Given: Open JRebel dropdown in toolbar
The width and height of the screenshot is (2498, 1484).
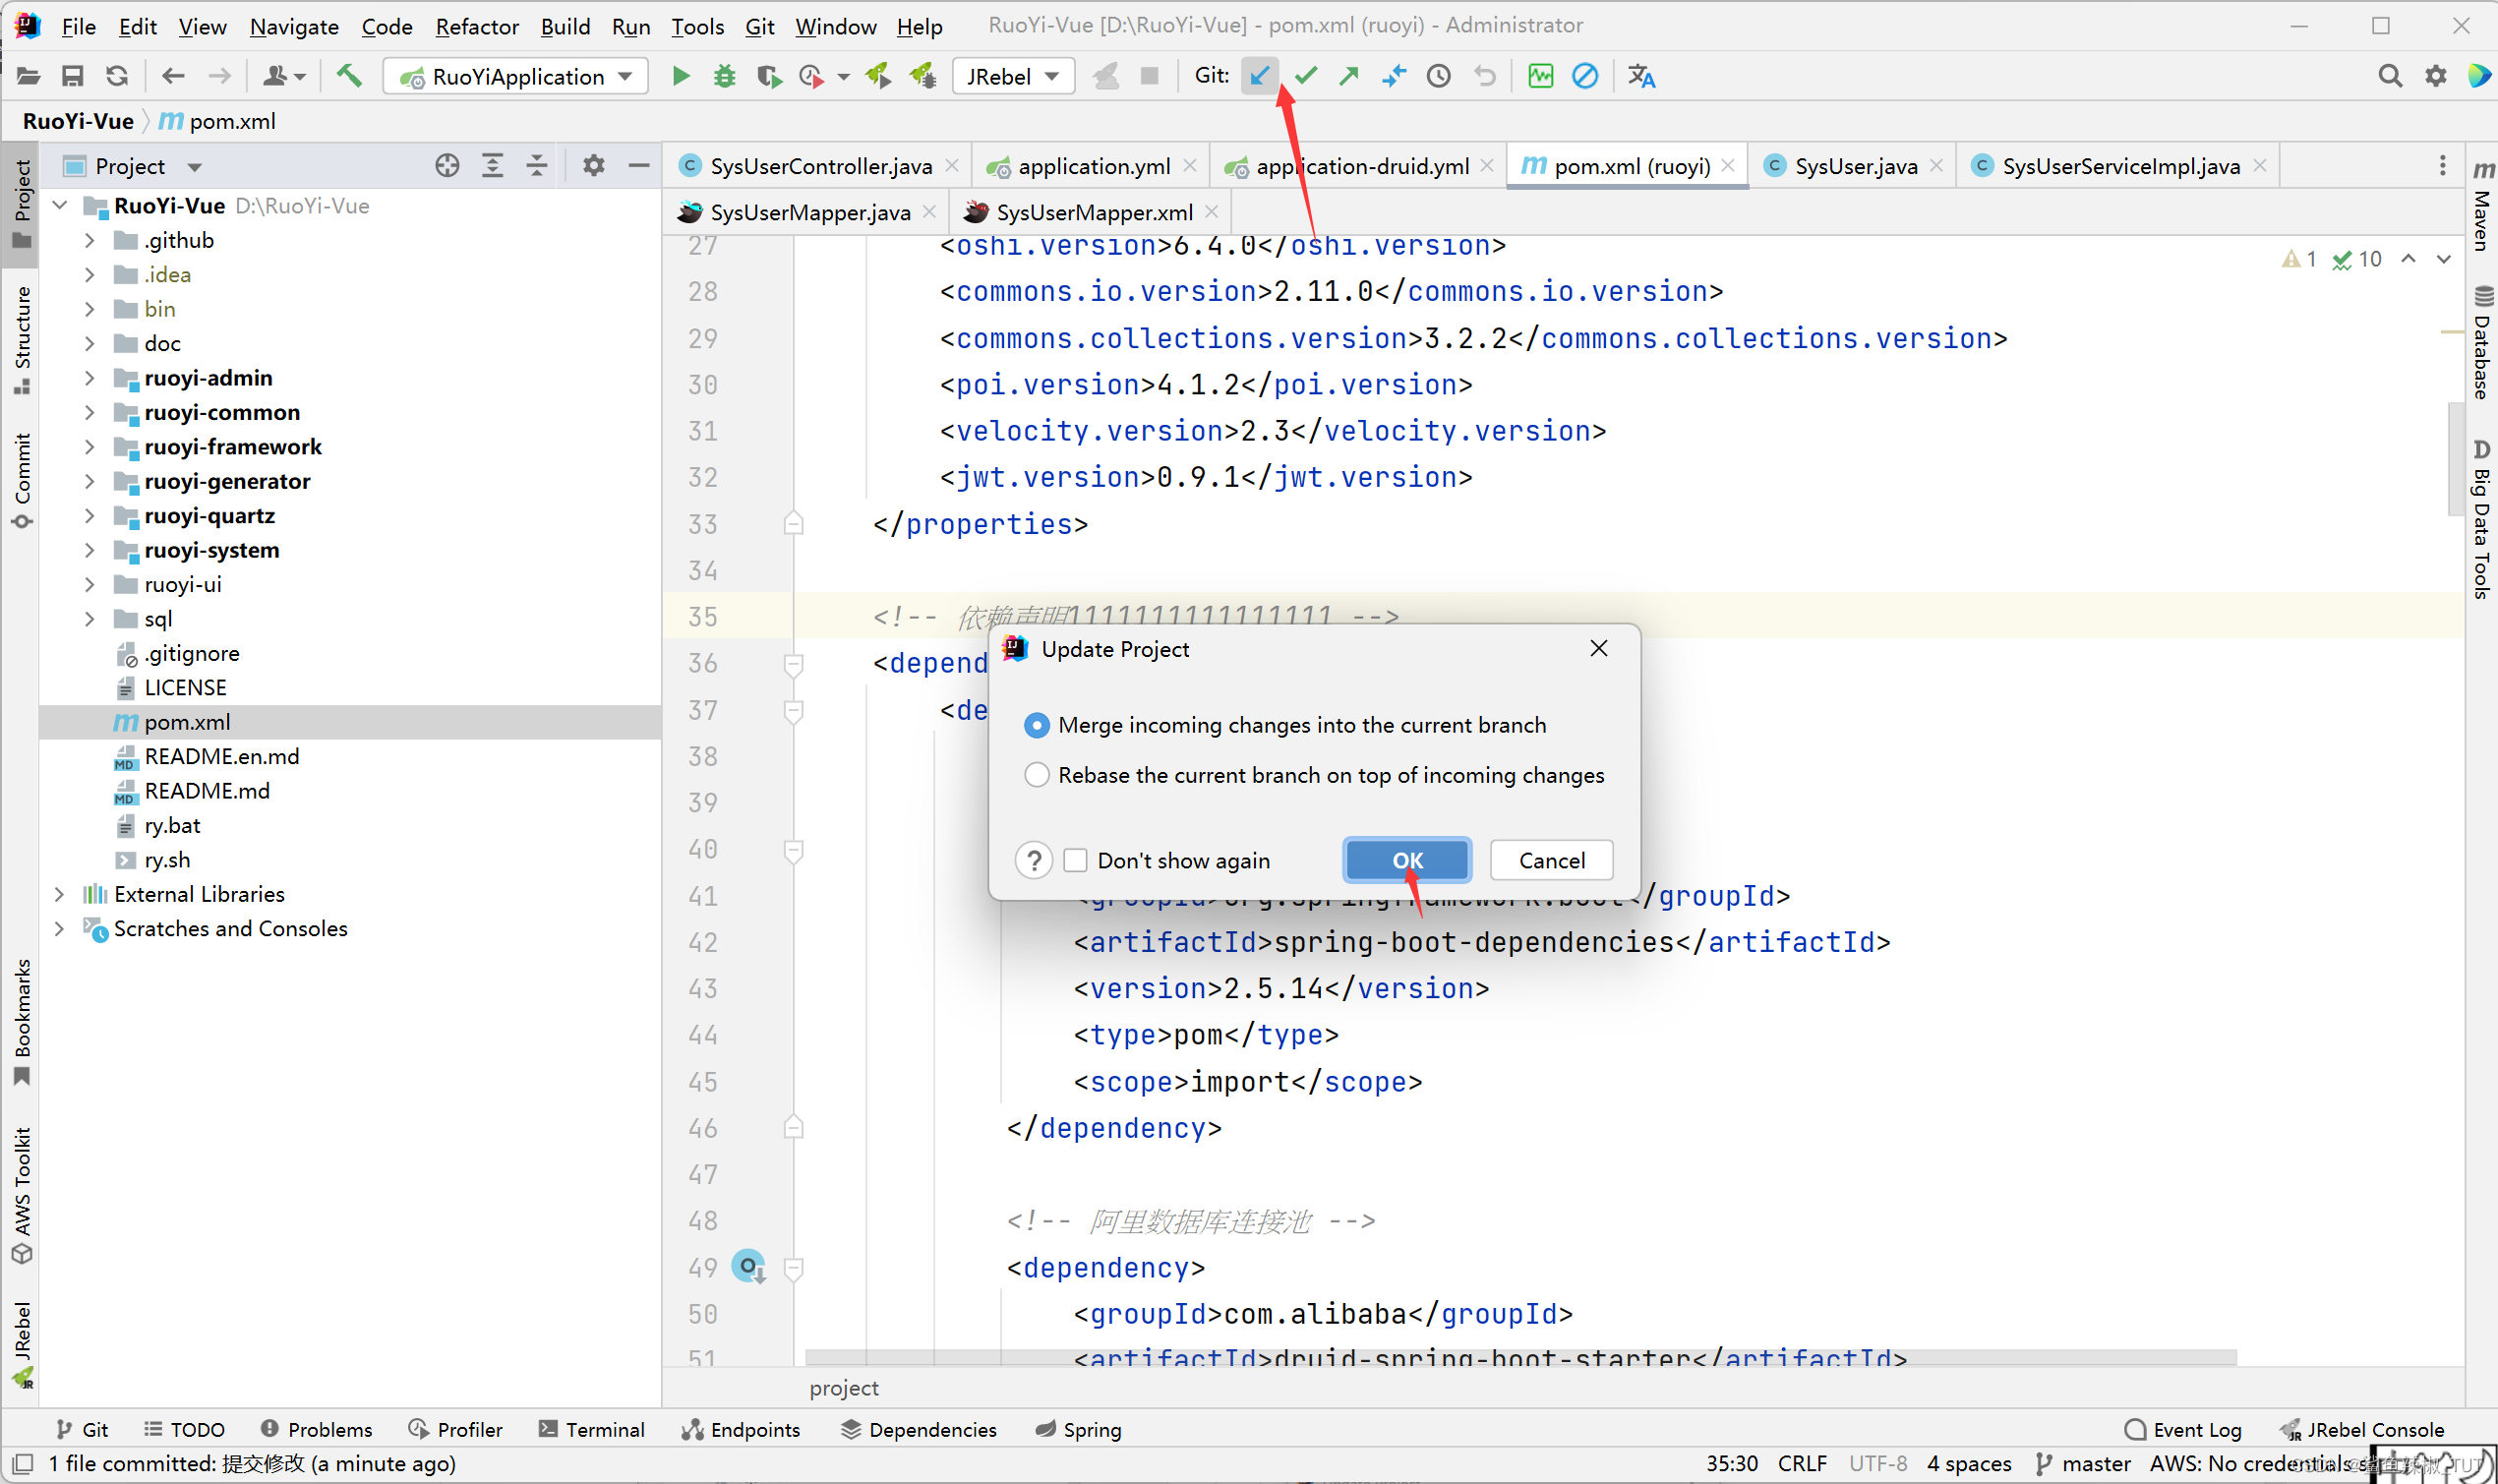Looking at the screenshot, I should [1013, 76].
